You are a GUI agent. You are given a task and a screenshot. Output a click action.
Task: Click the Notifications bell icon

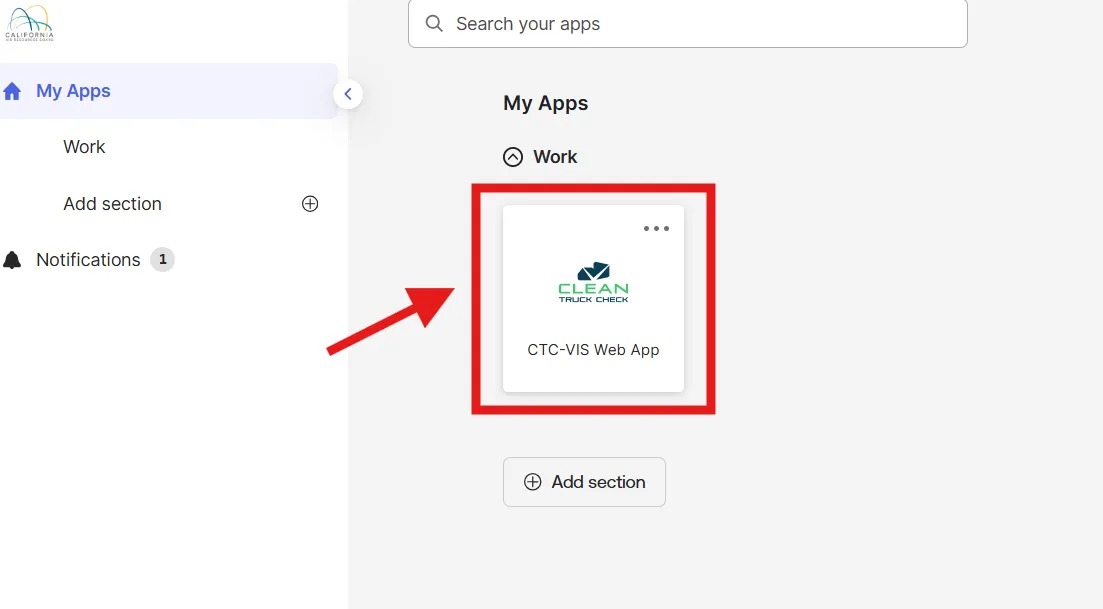(x=12, y=260)
